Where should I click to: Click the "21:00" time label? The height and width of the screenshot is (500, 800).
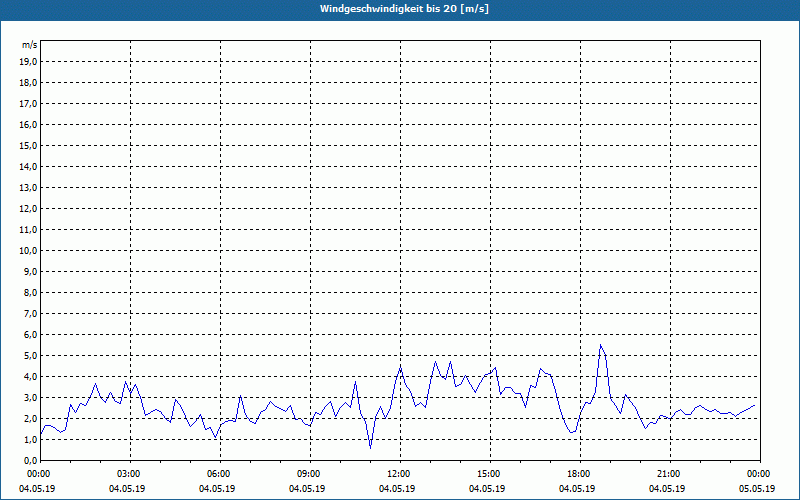670,474
